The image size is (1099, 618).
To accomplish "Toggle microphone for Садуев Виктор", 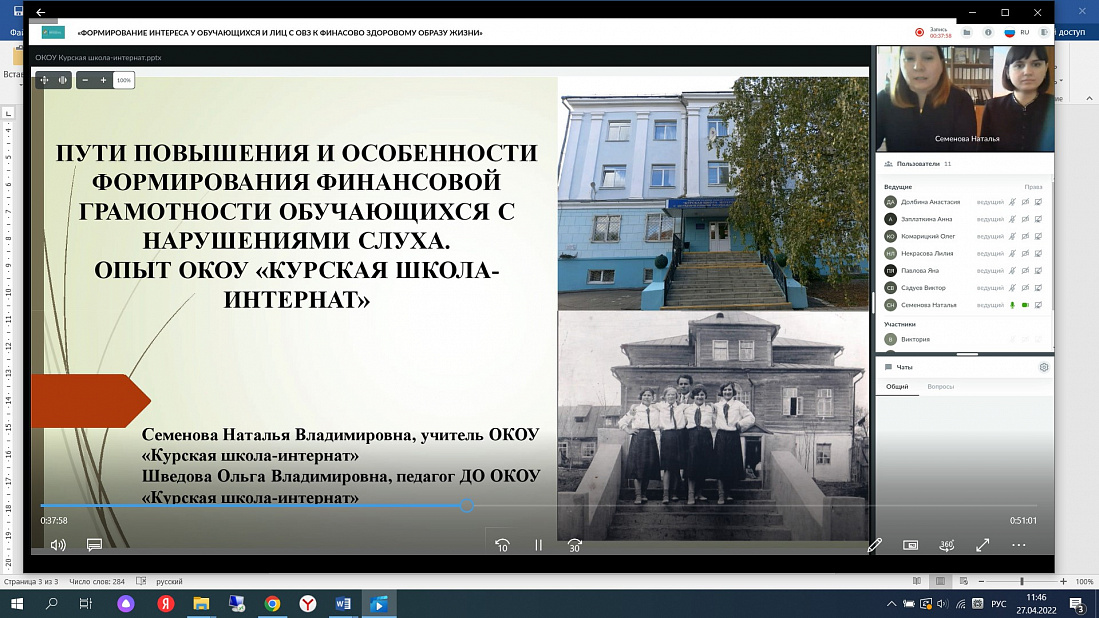I will 1012,287.
